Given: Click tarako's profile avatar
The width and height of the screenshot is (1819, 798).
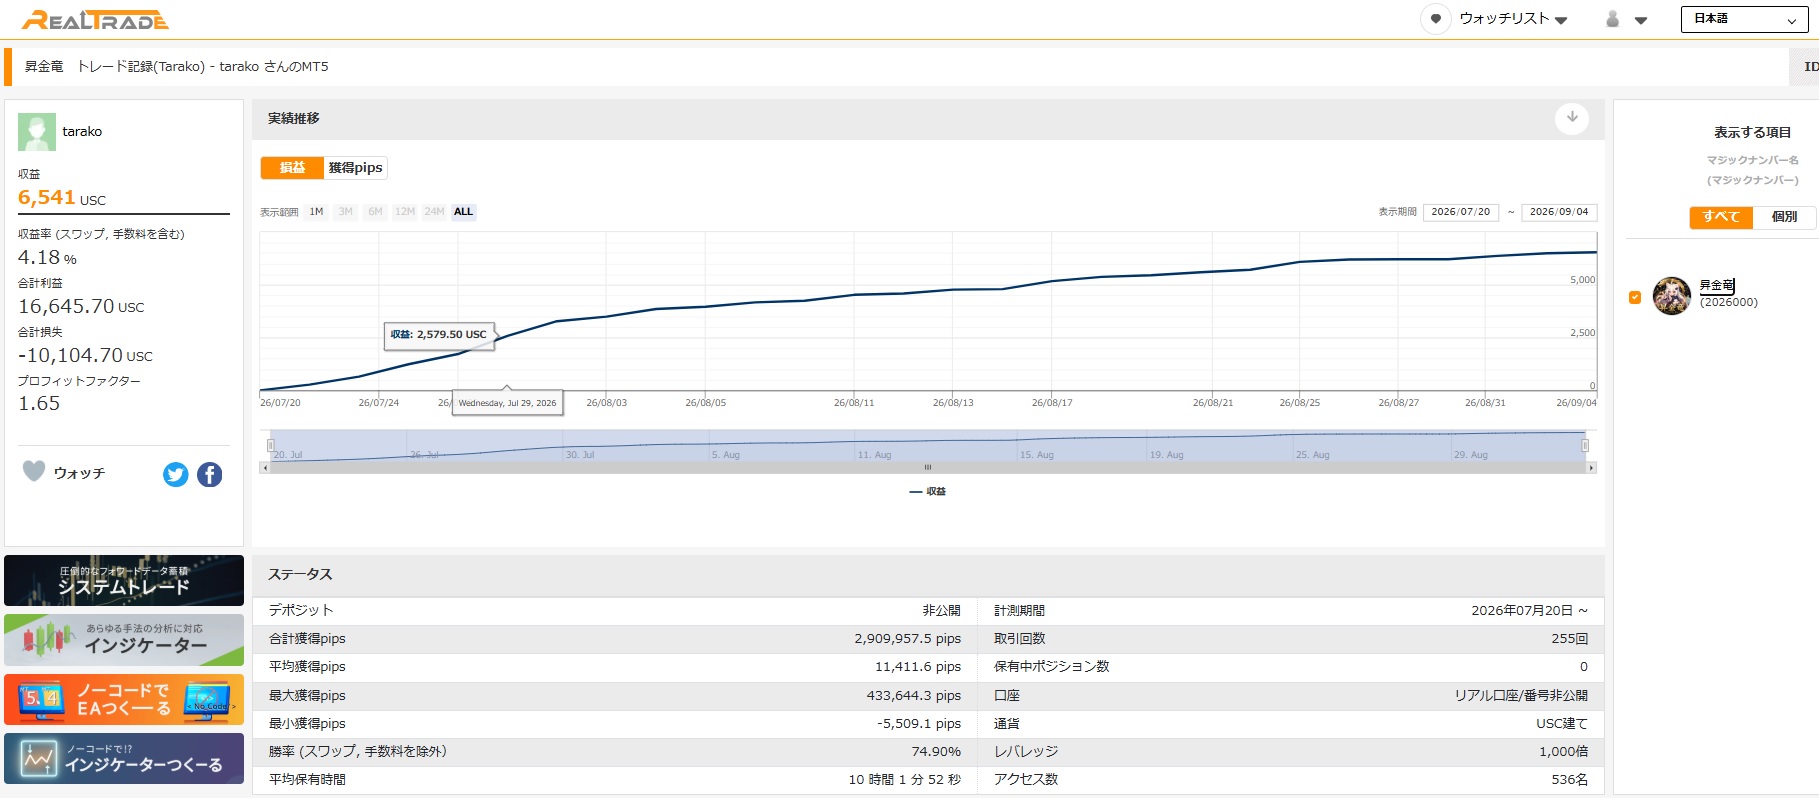Looking at the screenshot, I should 37,132.
